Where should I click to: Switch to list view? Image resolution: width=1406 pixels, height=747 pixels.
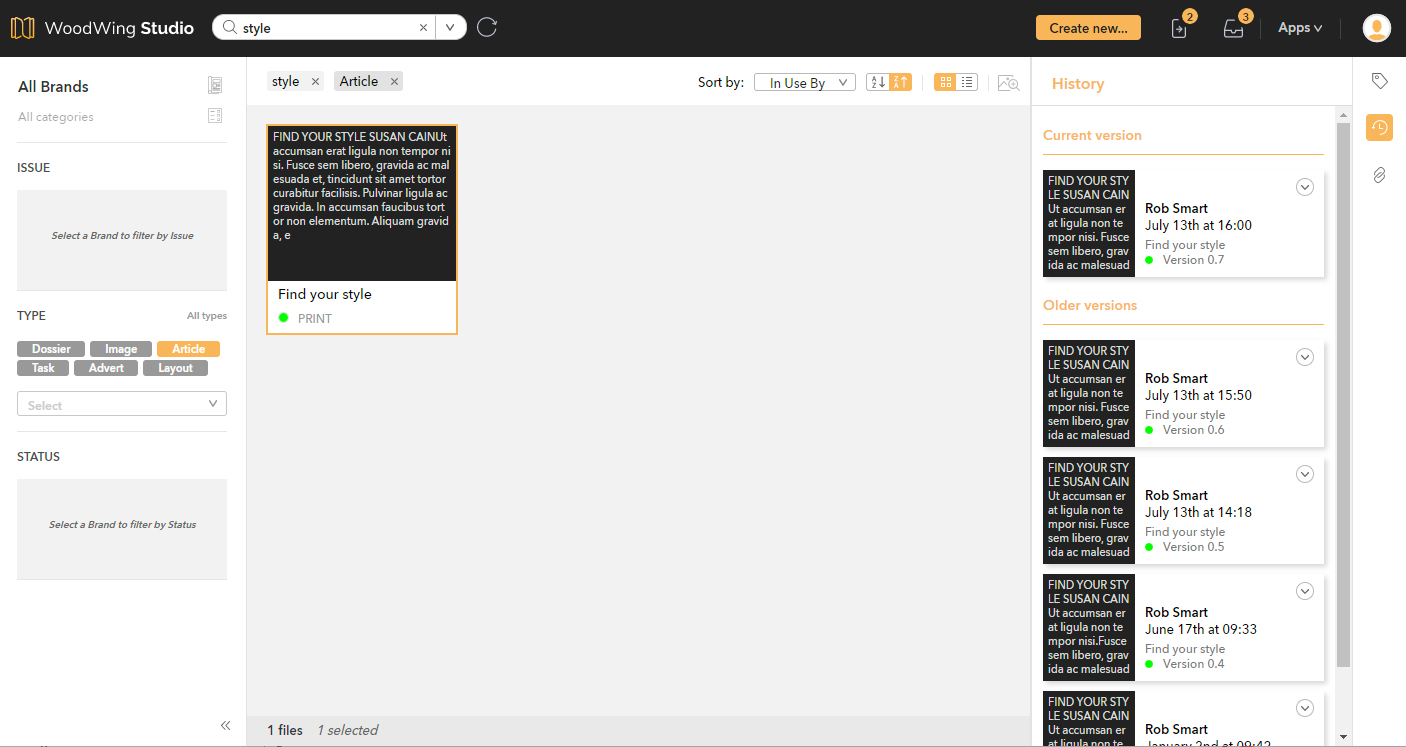[967, 83]
